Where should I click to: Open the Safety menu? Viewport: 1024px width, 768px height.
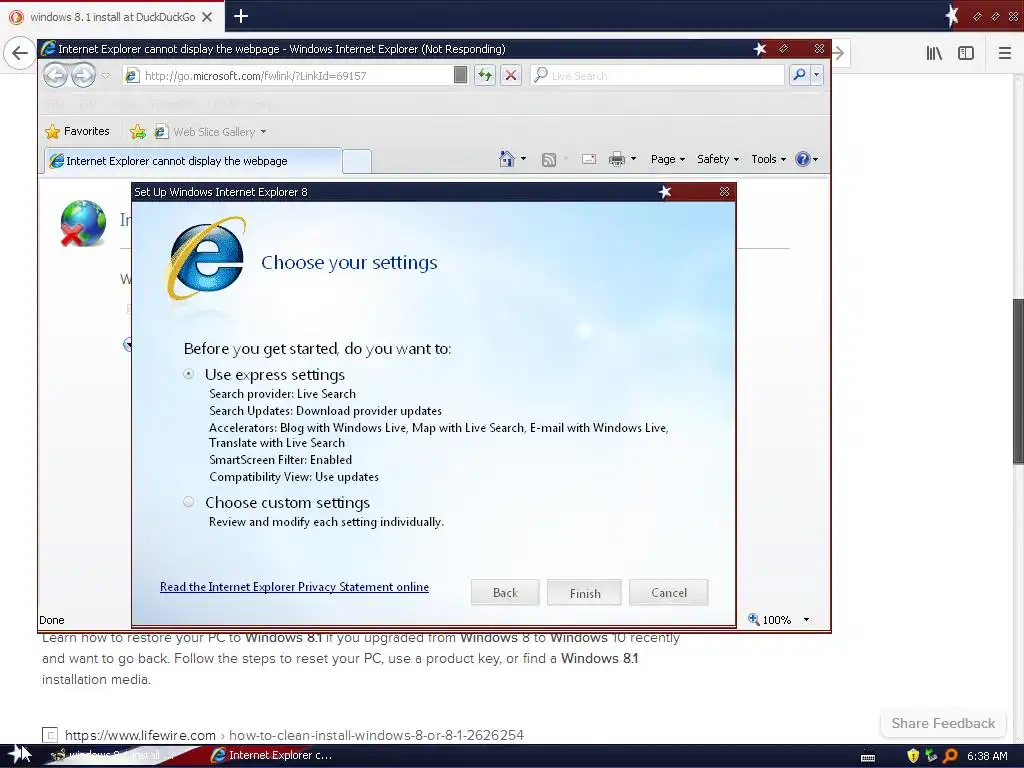click(718, 159)
